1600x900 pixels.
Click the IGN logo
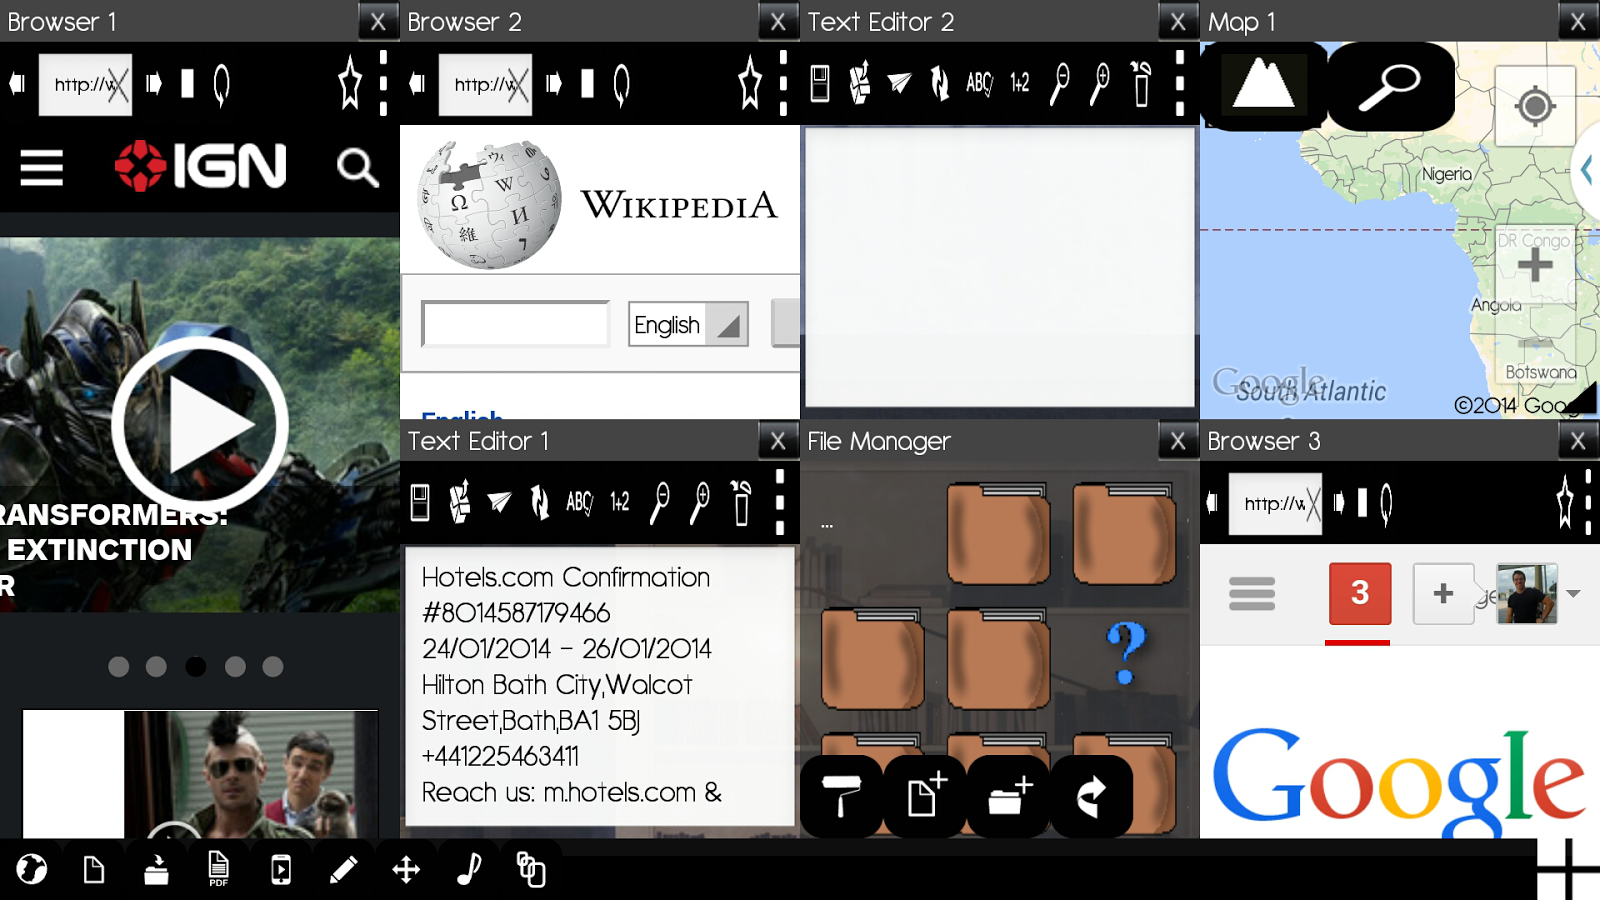(201, 166)
